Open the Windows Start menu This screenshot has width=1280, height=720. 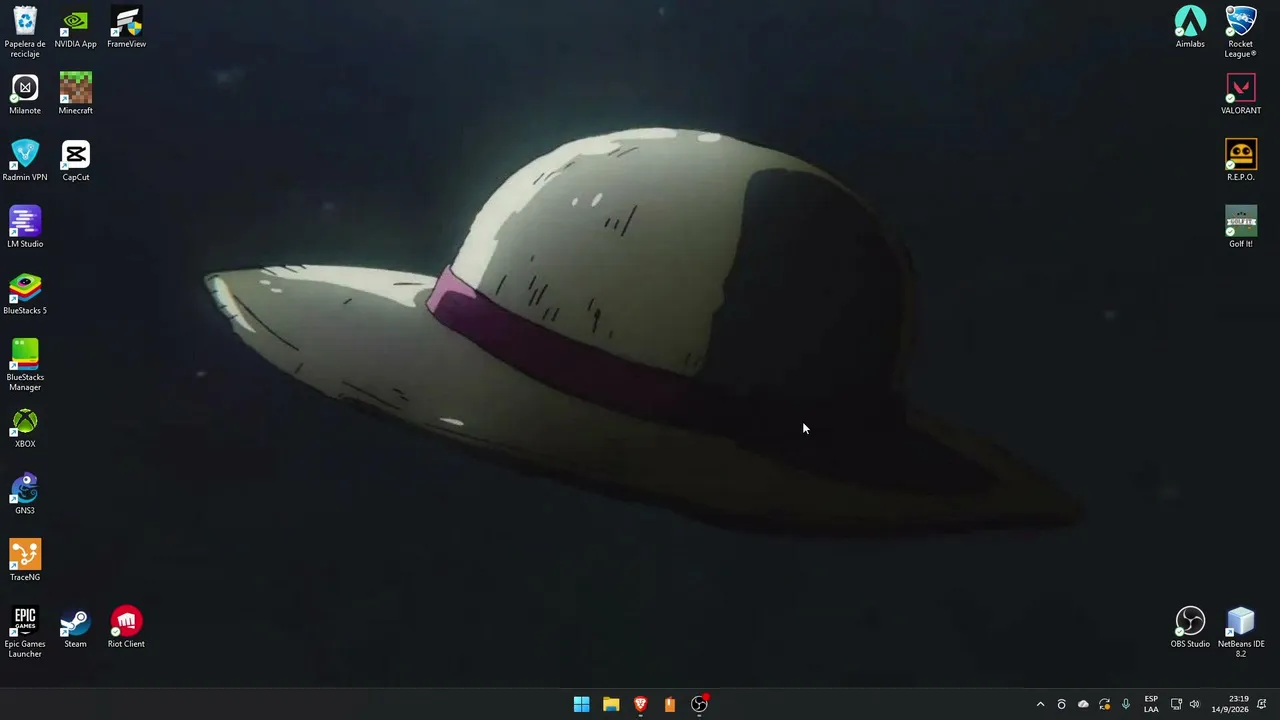tap(582, 704)
